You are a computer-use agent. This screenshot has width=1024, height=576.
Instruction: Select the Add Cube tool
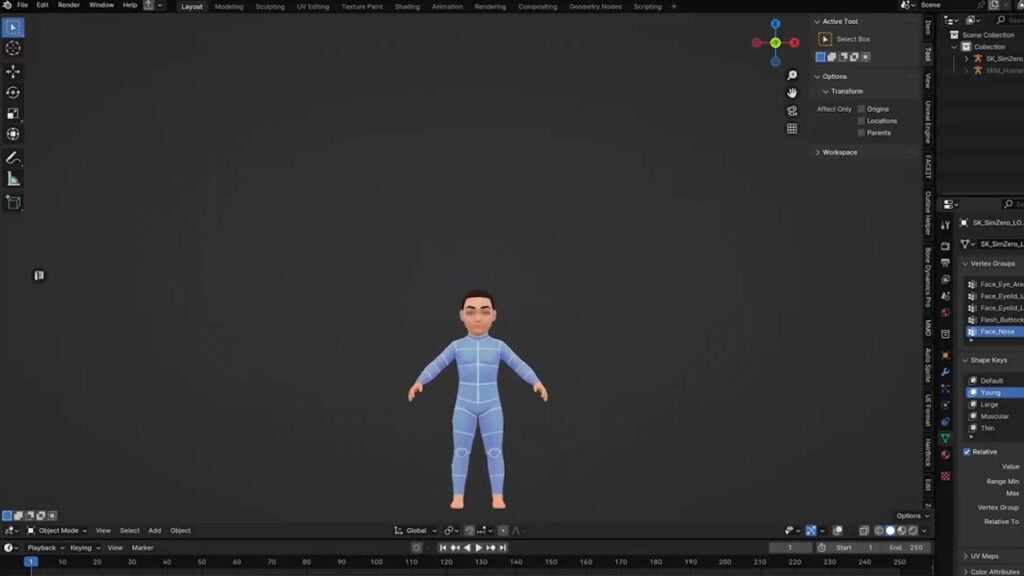point(13,202)
